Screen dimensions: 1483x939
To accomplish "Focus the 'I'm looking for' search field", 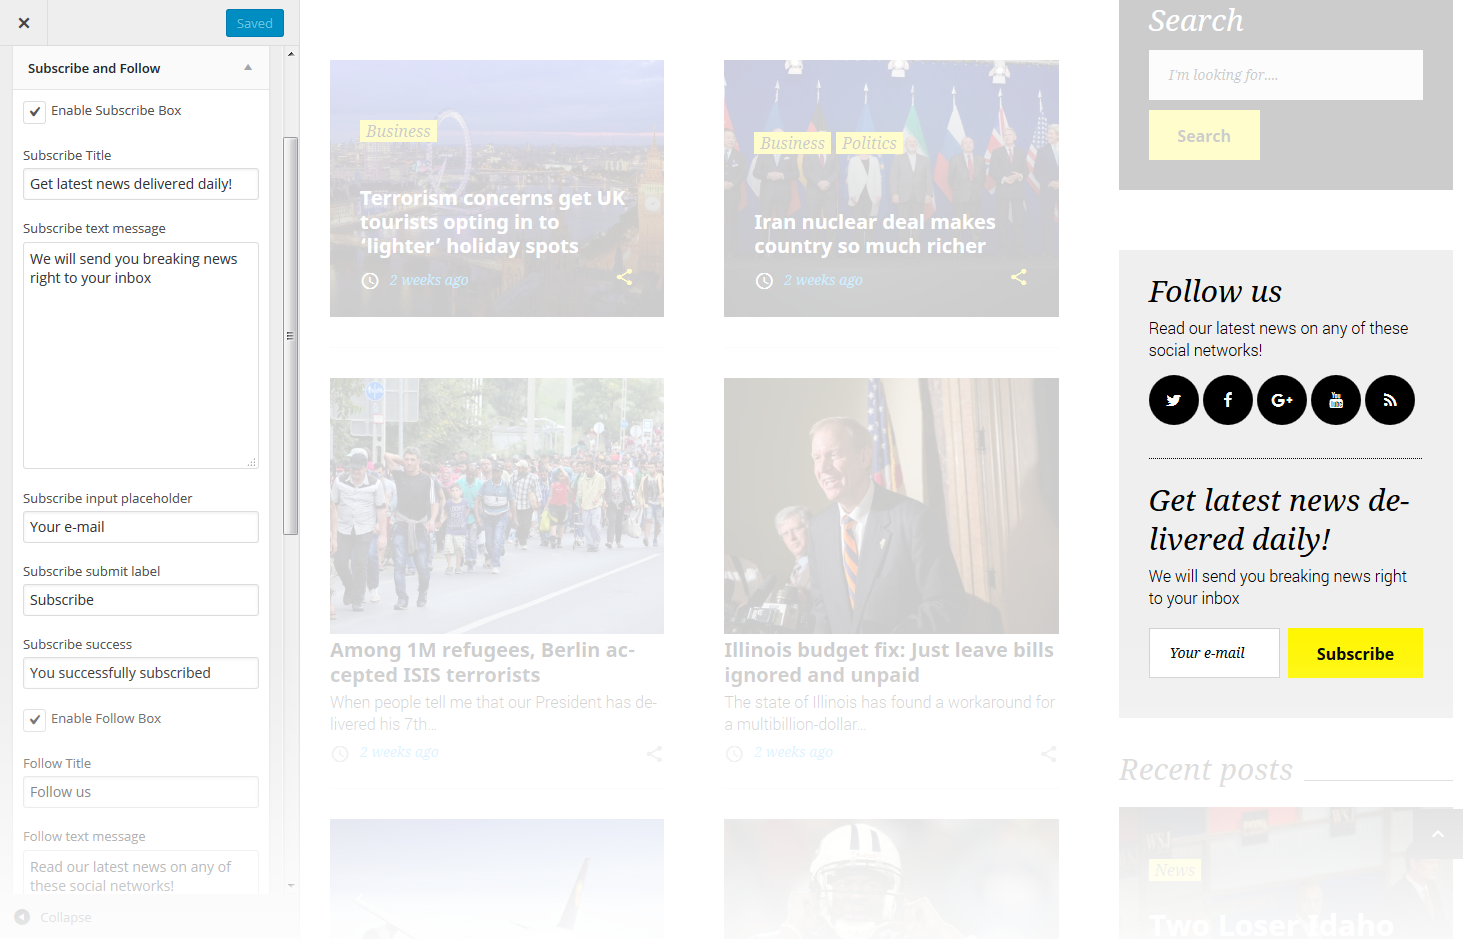I will pyautogui.click(x=1285, y=75).
